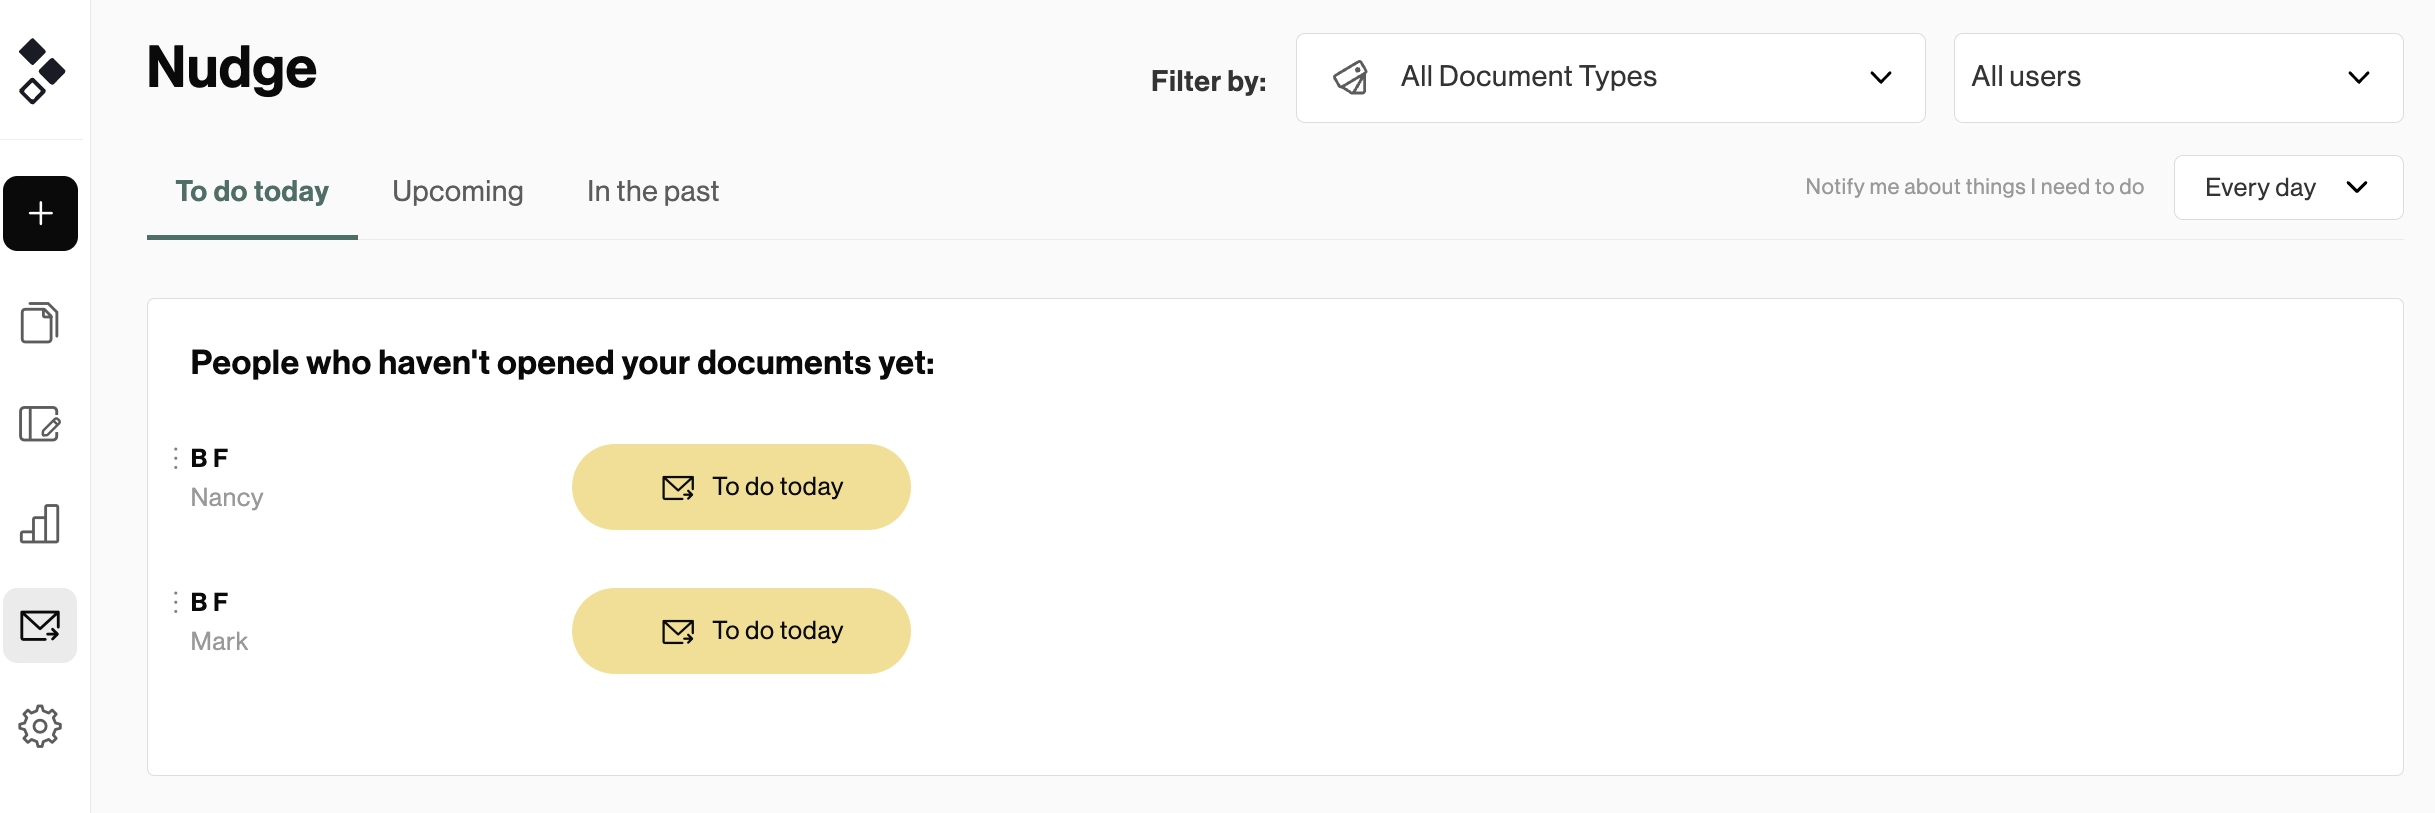
Task: Click To do today button for Mark
Action: 741,631
